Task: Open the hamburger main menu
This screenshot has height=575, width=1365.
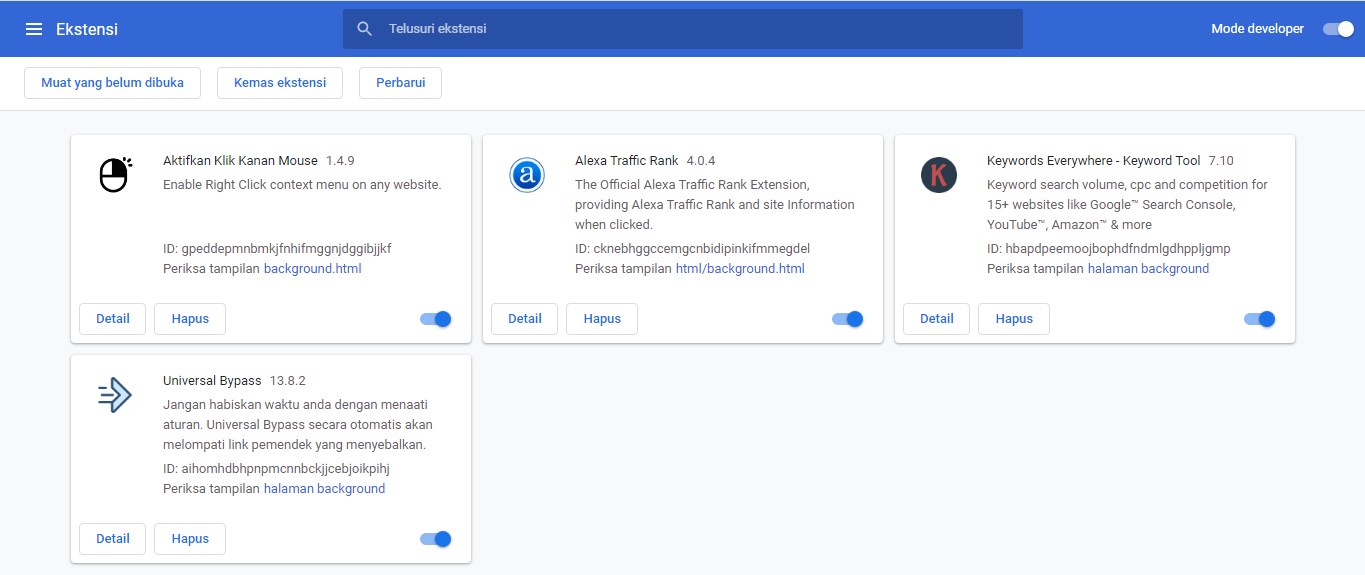Action: (x=34, y=29)
